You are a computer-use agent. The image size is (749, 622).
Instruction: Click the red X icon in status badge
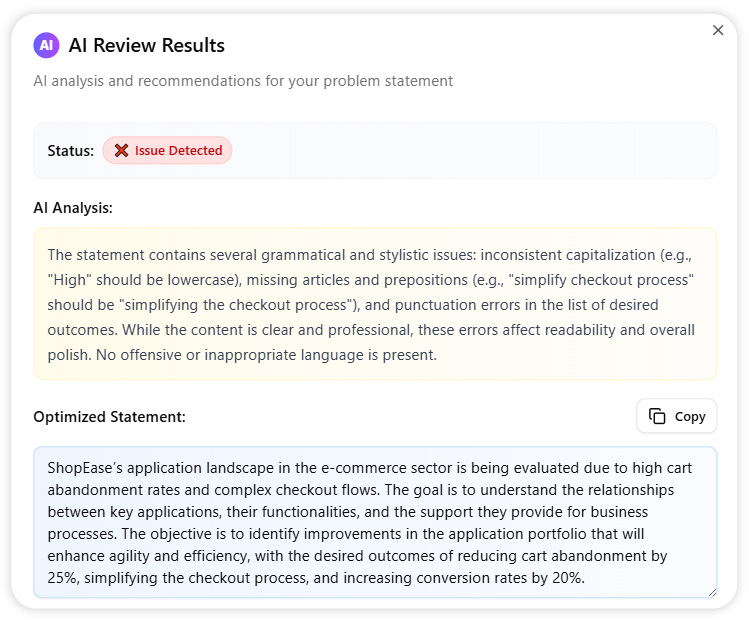[121, 151]
